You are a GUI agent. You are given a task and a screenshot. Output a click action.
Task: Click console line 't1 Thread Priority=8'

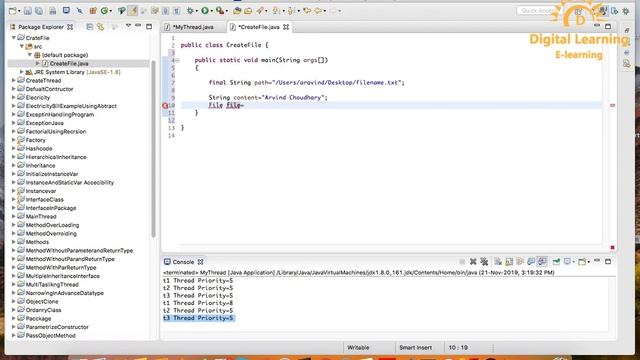(x=198, y=303)
